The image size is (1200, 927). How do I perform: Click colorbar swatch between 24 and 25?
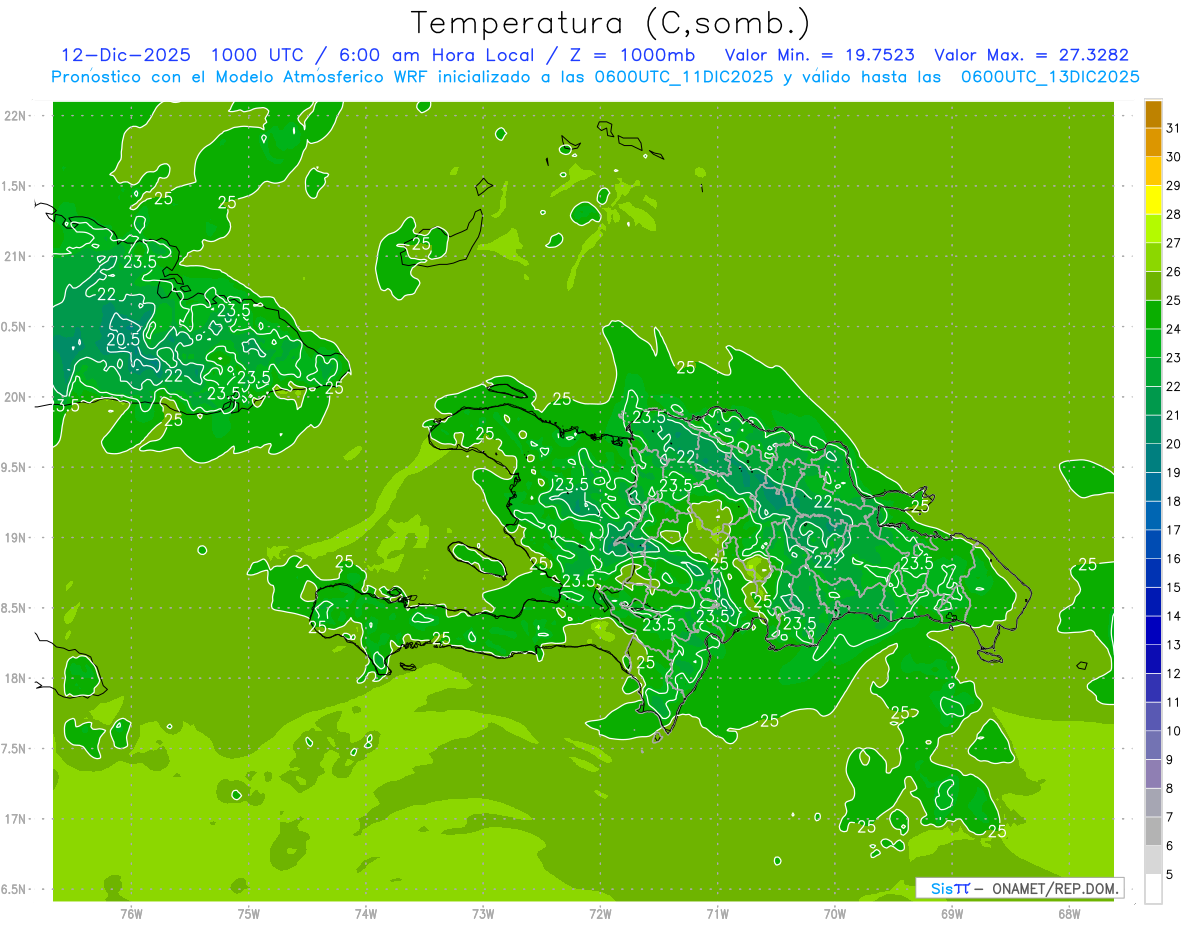pos(1153,315)
